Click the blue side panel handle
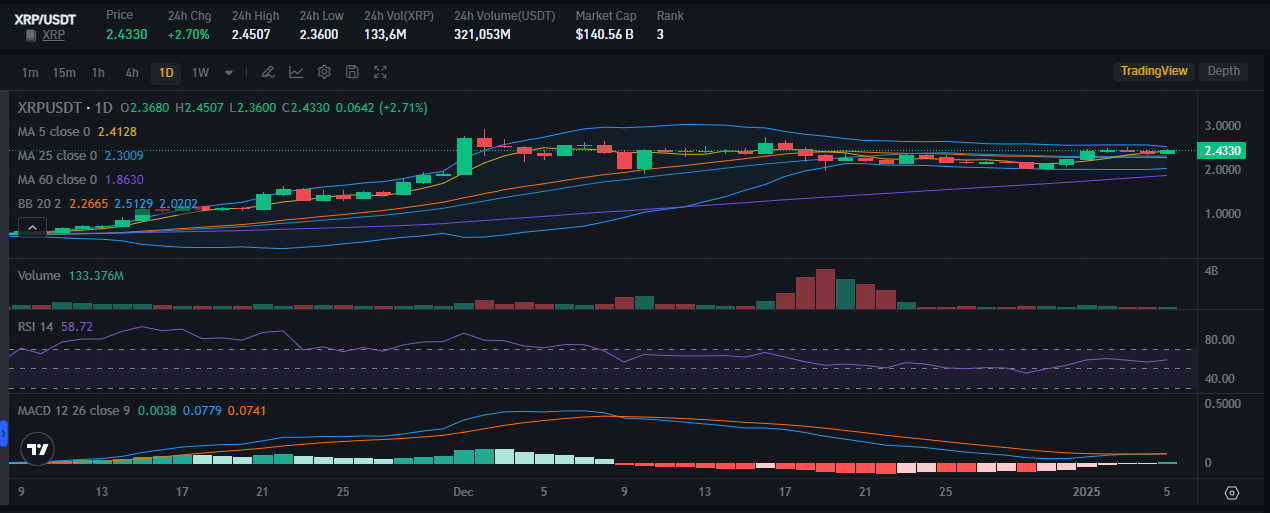 3,434
